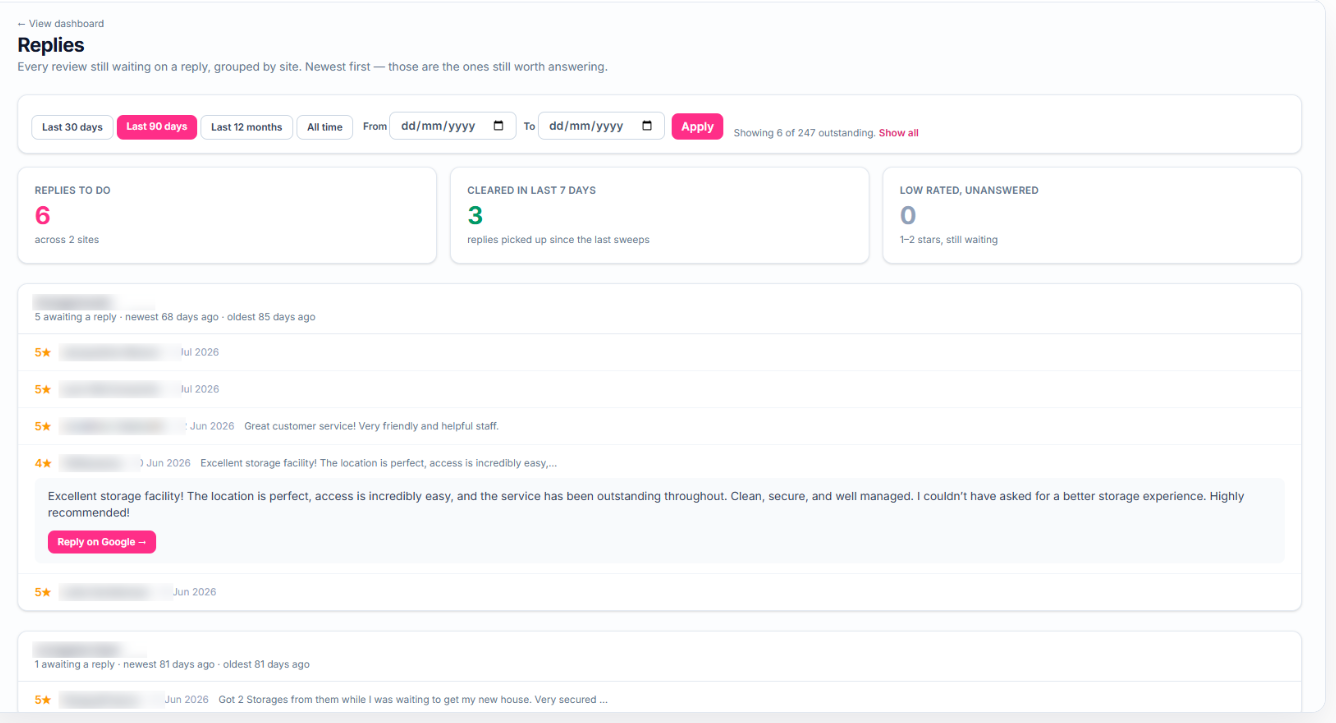Reply on Google to the storage review

(x=102, y=542)
